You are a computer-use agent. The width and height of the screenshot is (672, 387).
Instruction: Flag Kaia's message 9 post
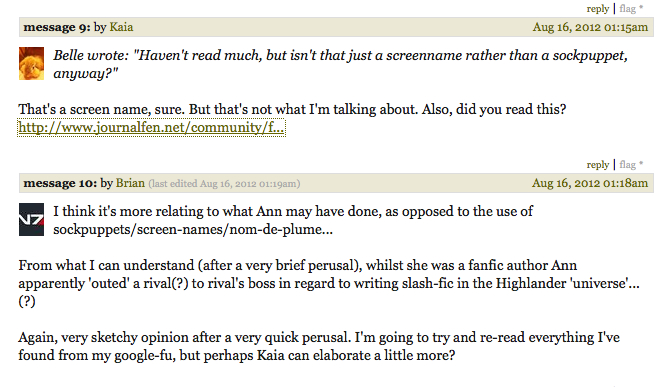tap(627, 165)
